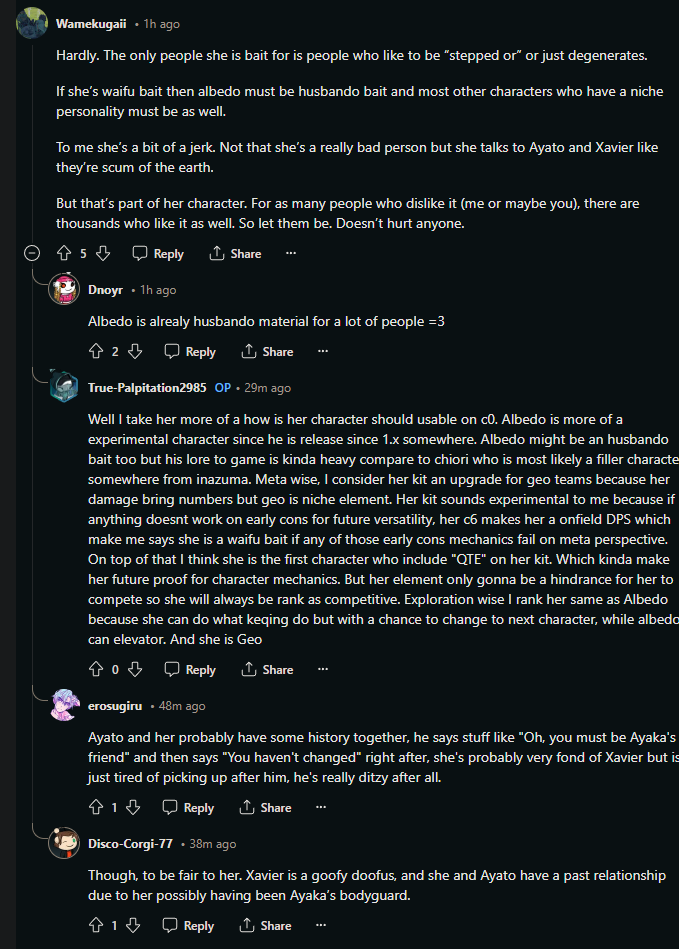This screenshot has width=679, height=949.
Task: Downvote Disco-Corgi-77's comment
Action: point(135,926)
